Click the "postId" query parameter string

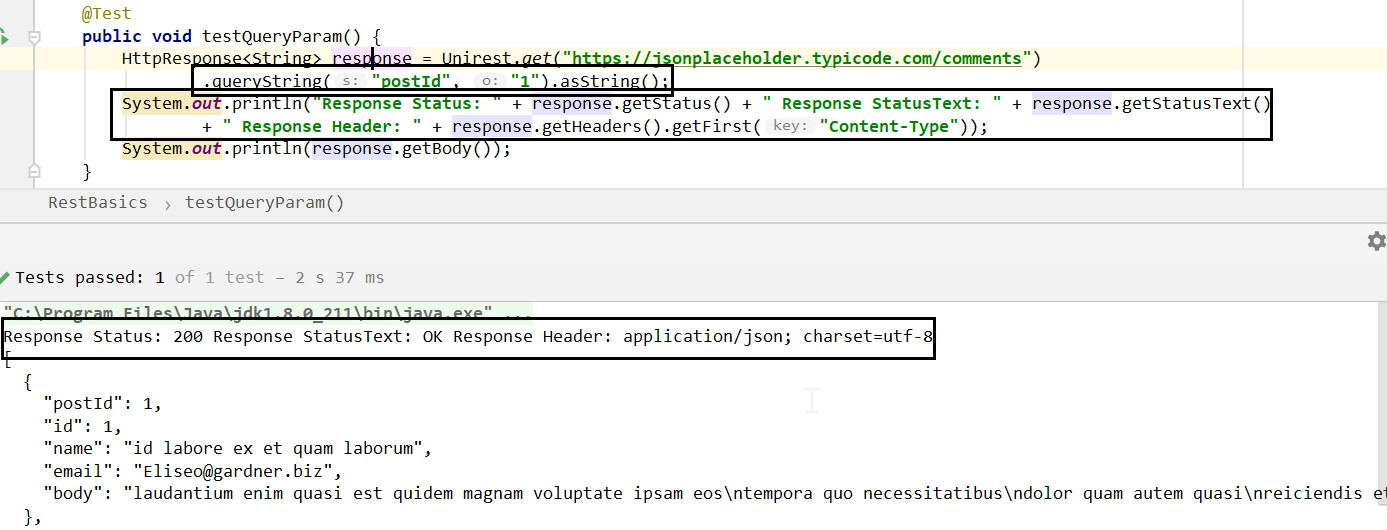click(x=414, y=81)
